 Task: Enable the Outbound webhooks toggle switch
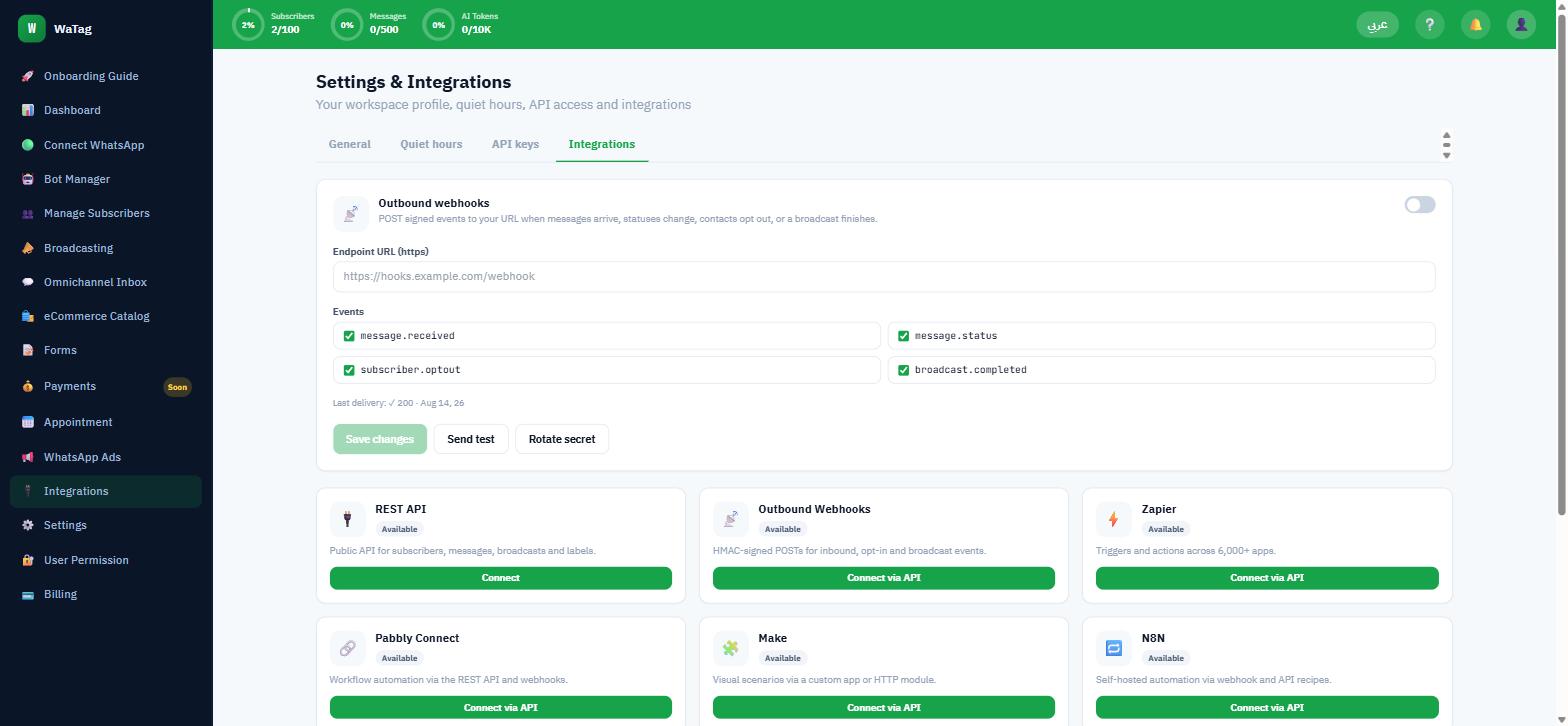(x=1420, y=205)
